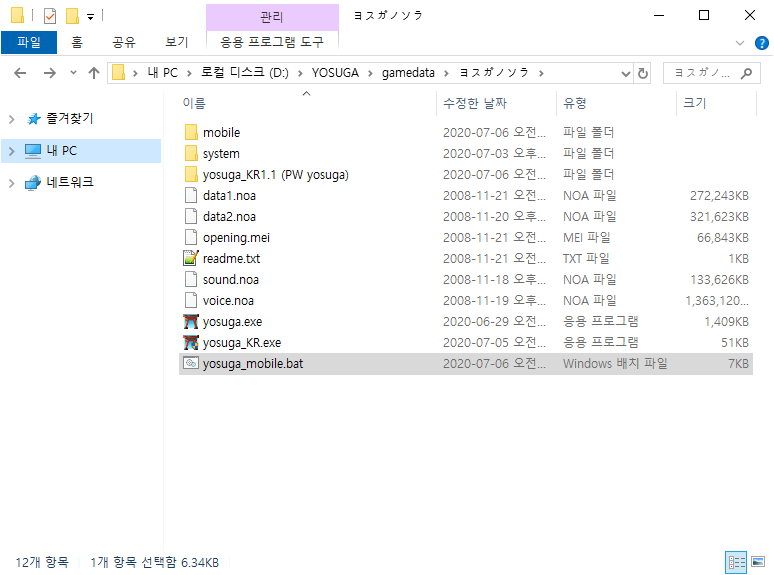Click the New folder quick-access icon
774x575 pixels.
click(x=72, y=16)
